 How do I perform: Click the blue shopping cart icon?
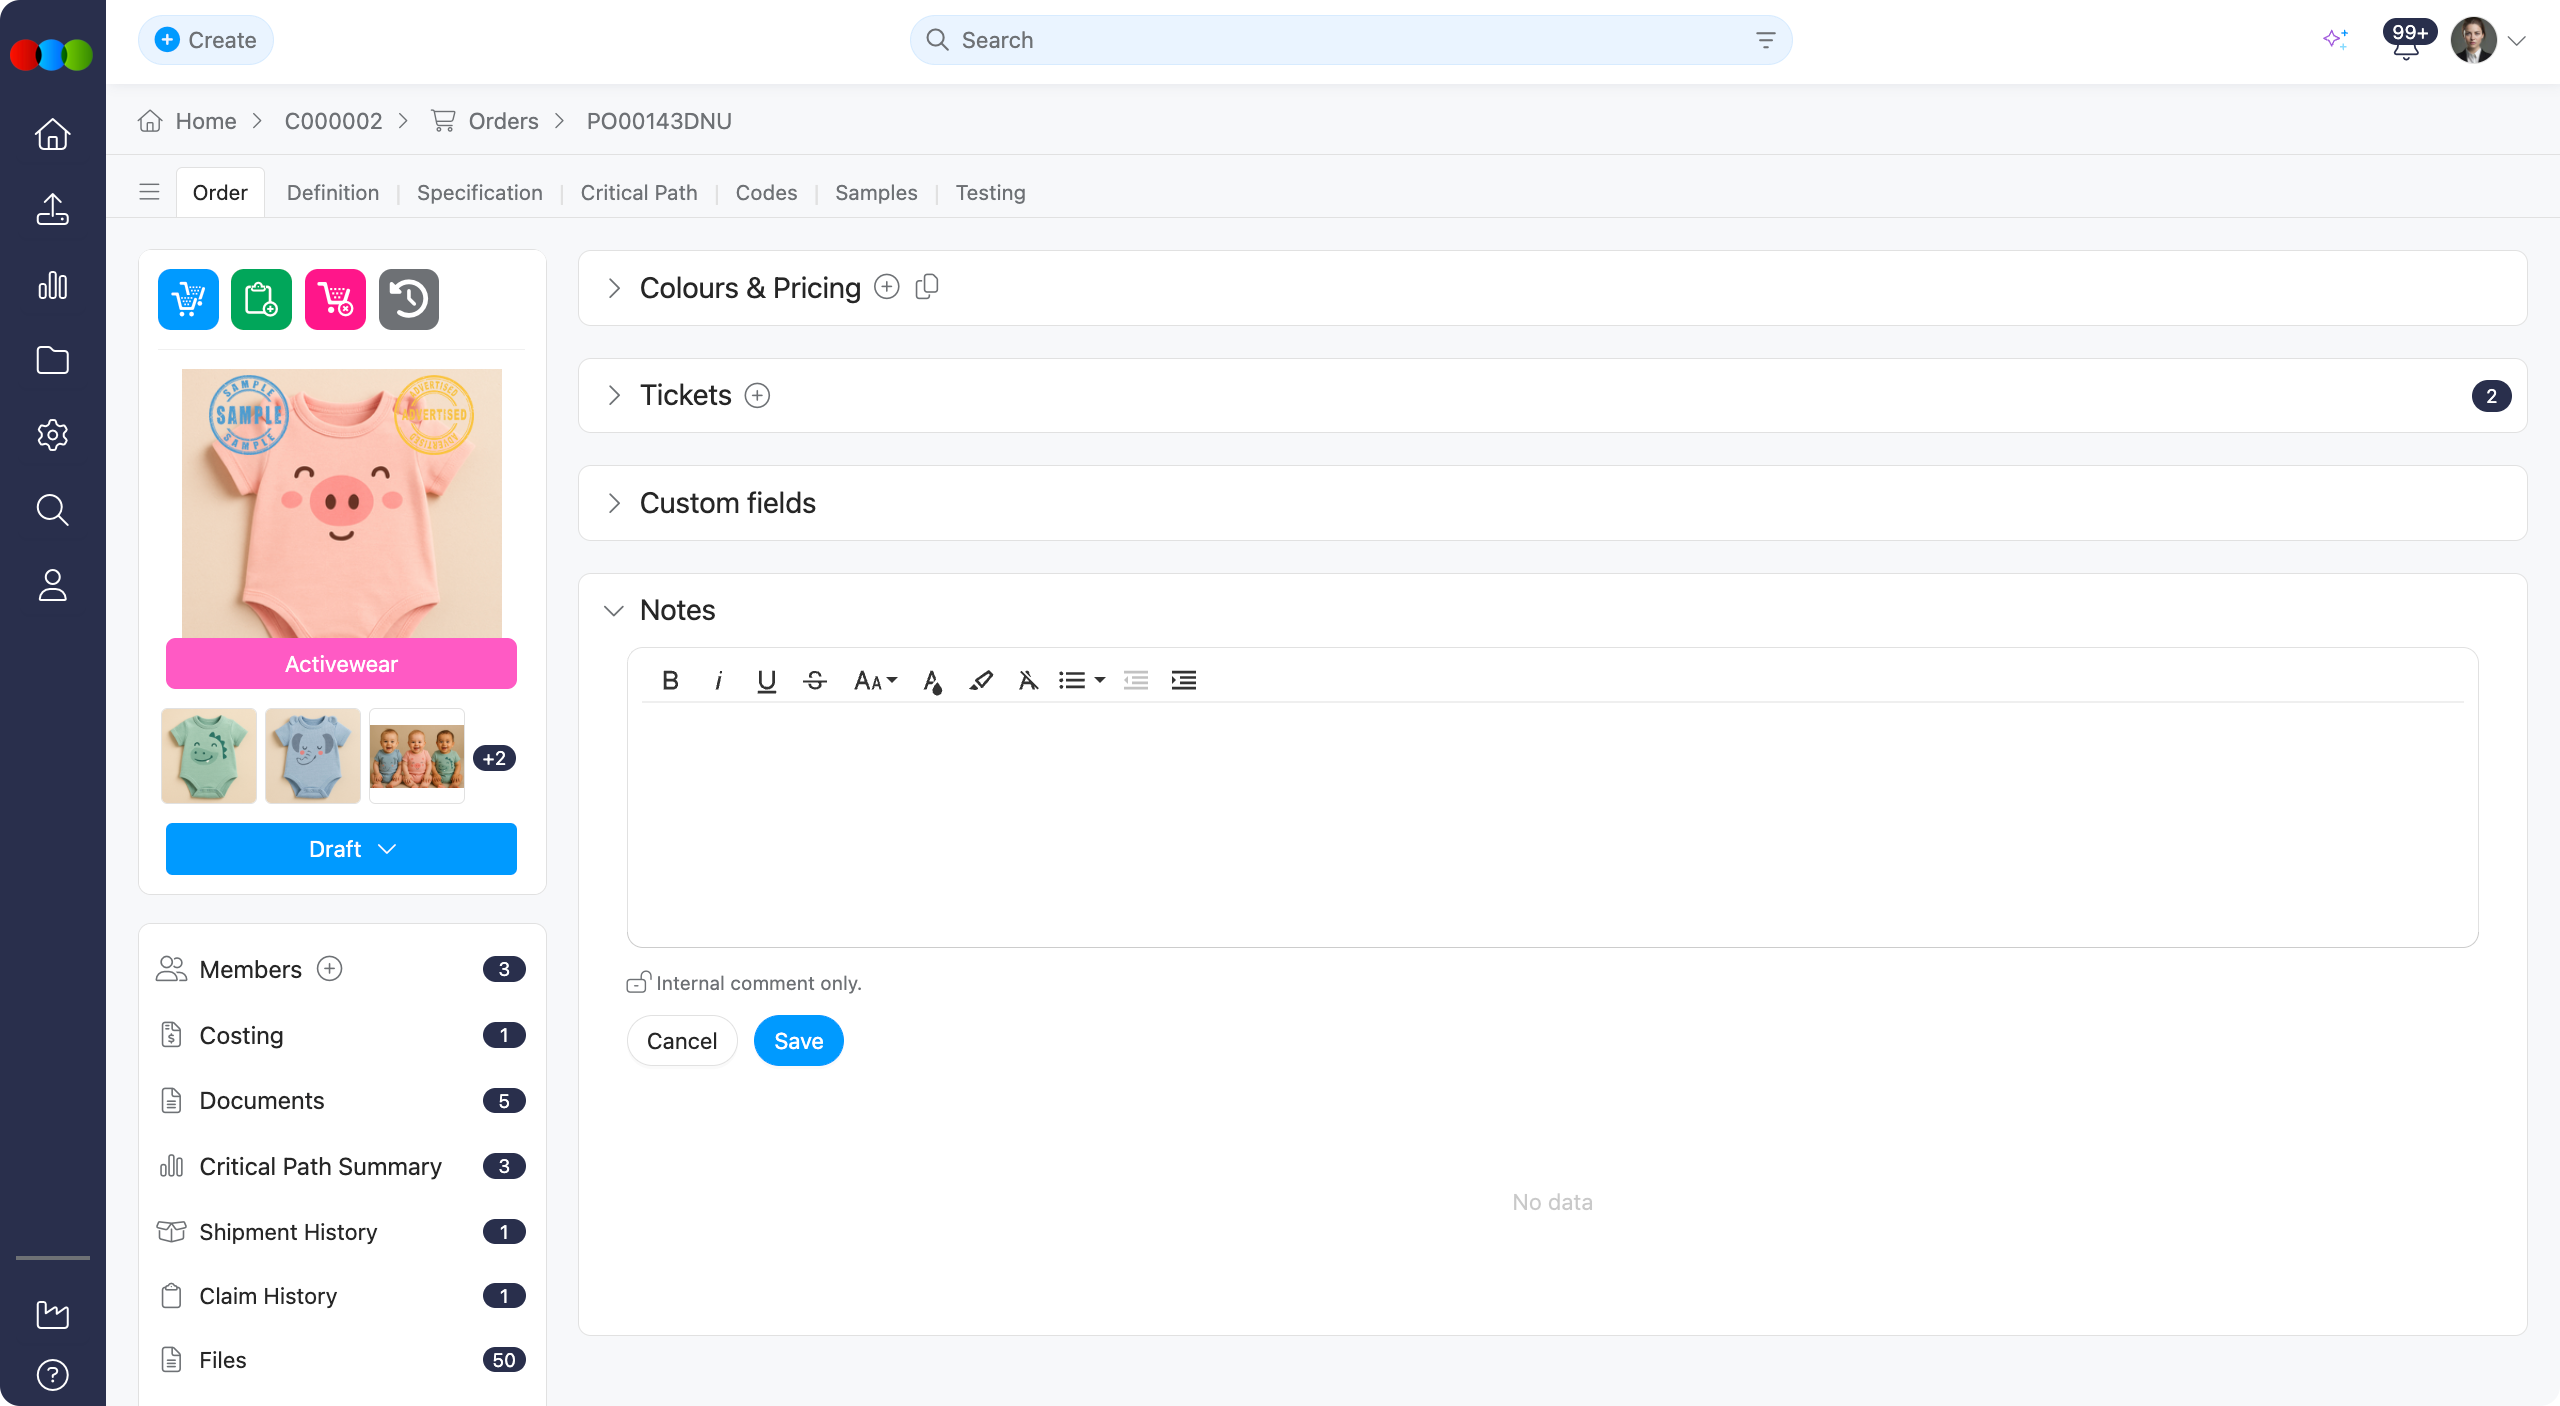(x=188, y=299)
